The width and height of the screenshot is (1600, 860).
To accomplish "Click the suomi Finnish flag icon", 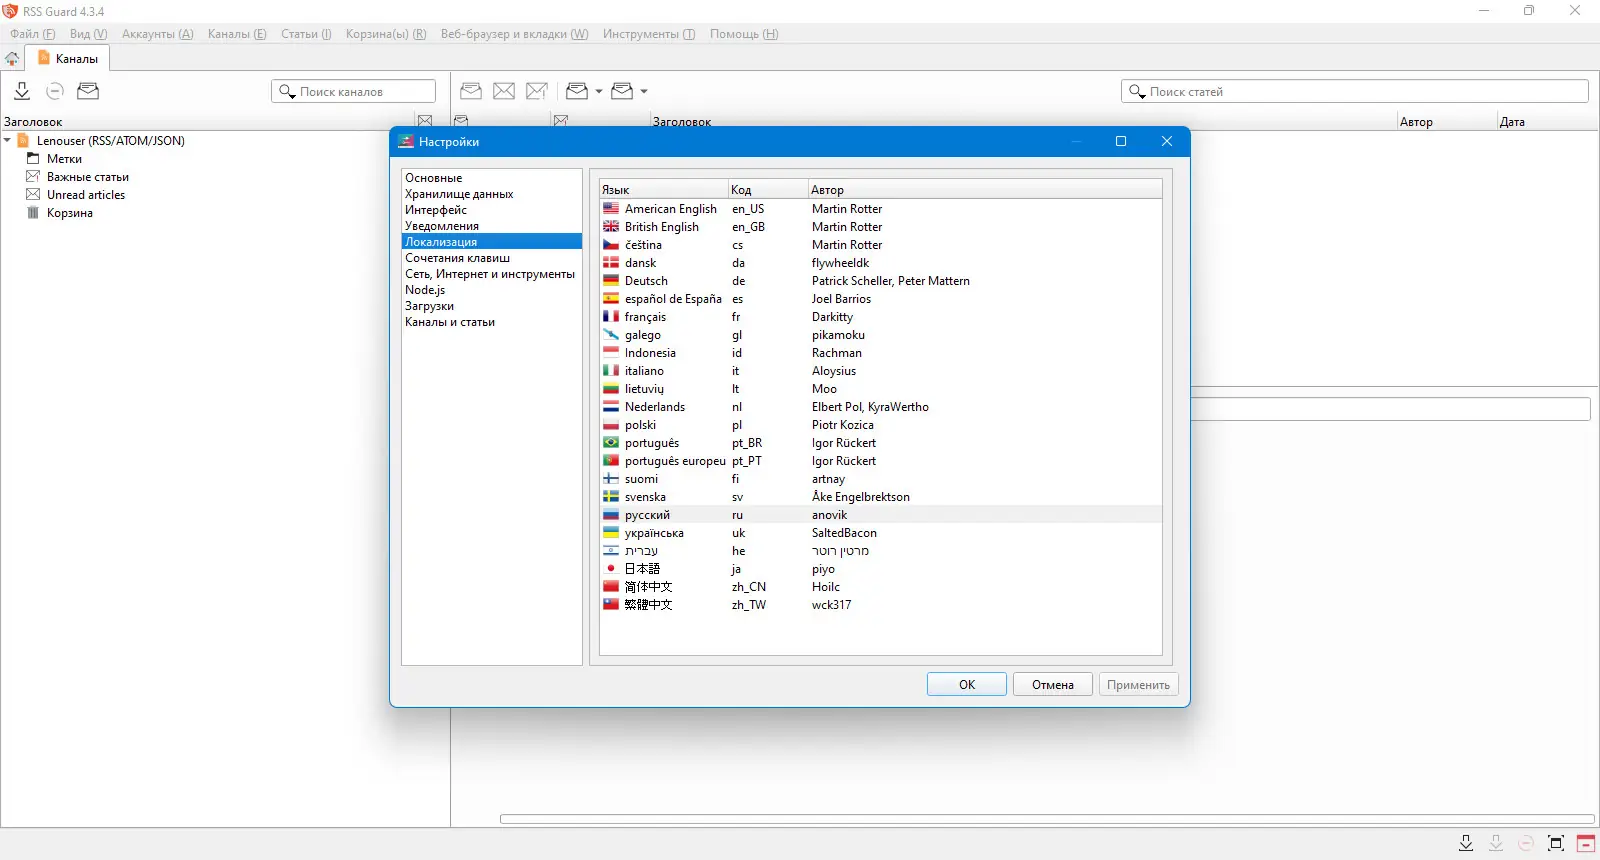I will click(611, 479).
